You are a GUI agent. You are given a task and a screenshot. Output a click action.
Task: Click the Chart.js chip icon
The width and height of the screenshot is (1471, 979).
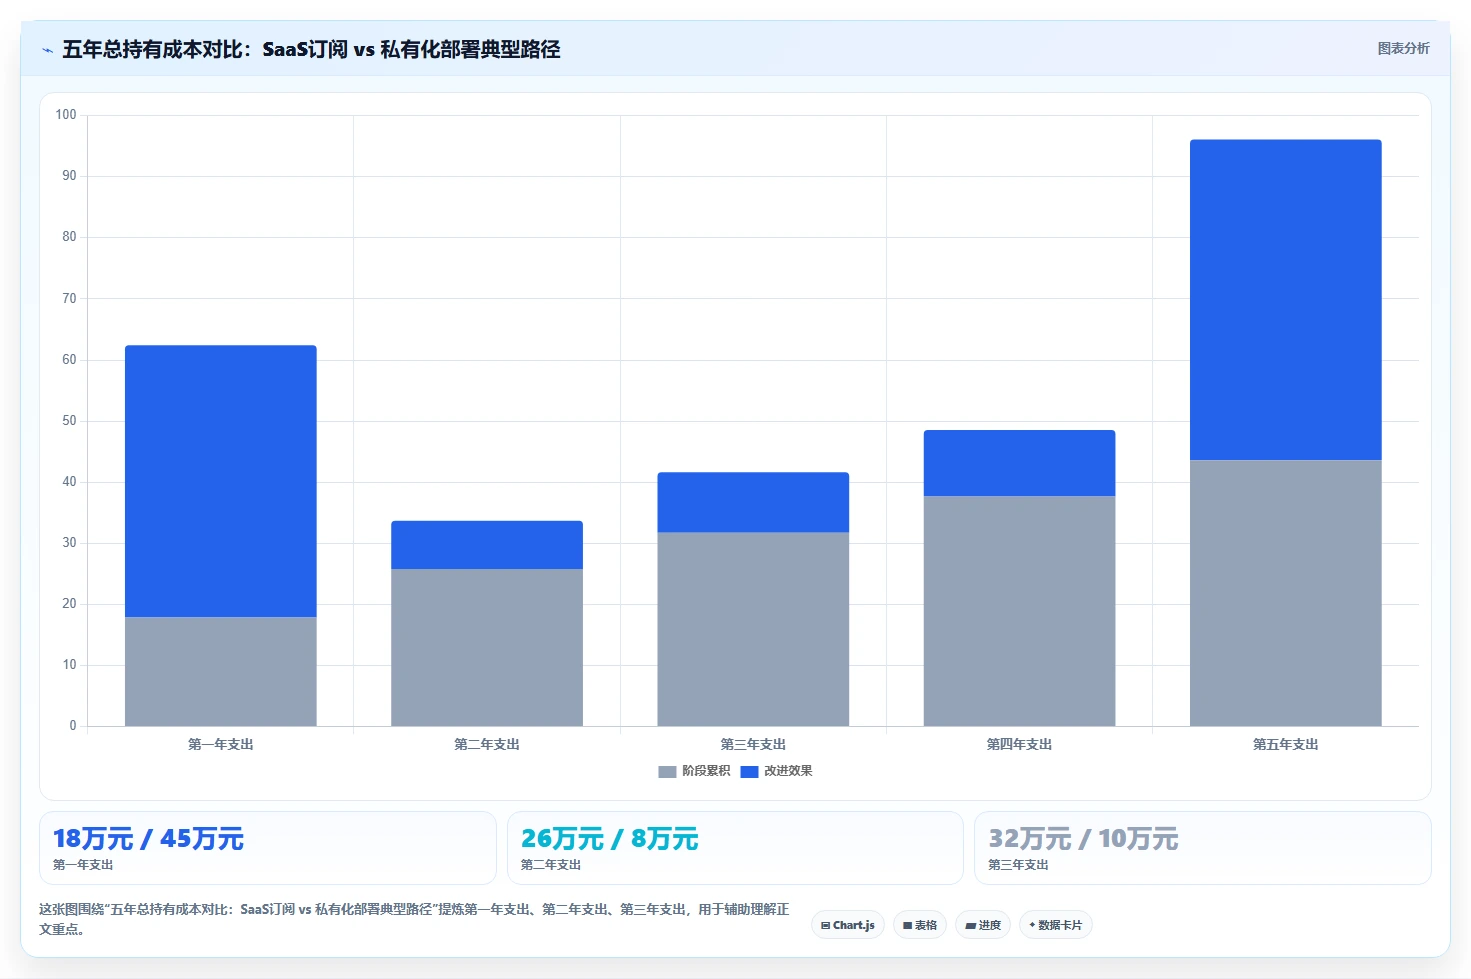[x=825, y=926]
